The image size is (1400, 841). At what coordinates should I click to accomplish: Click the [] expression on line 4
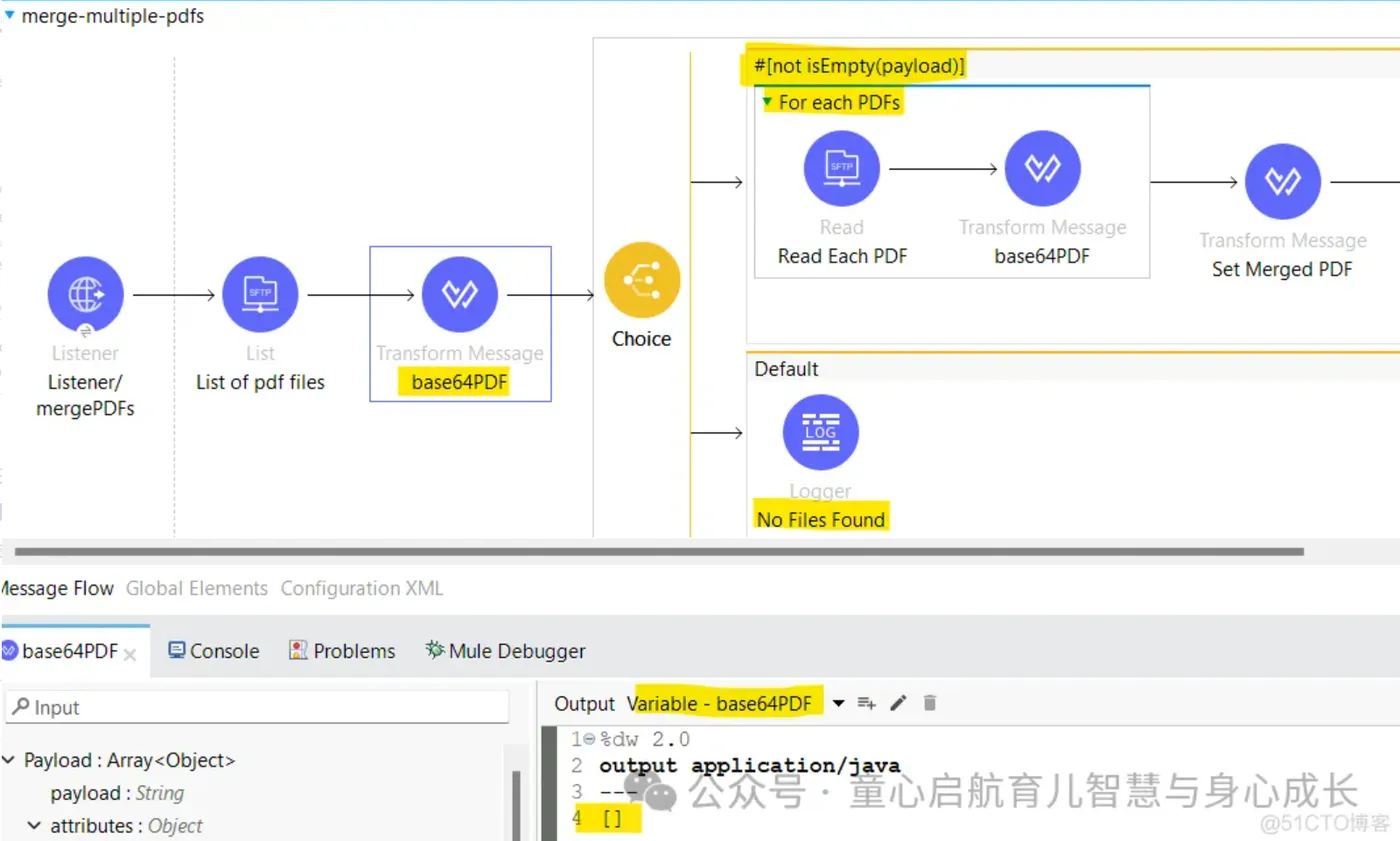click(613, 818)
